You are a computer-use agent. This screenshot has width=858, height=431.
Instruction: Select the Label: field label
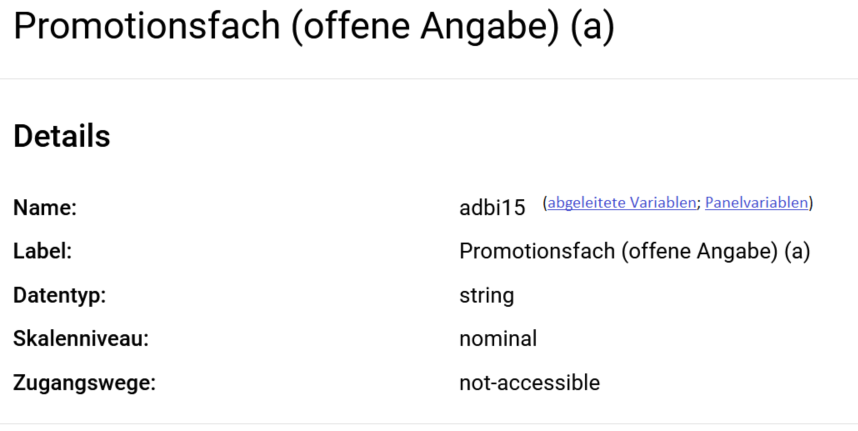click(x=43, y=252)
